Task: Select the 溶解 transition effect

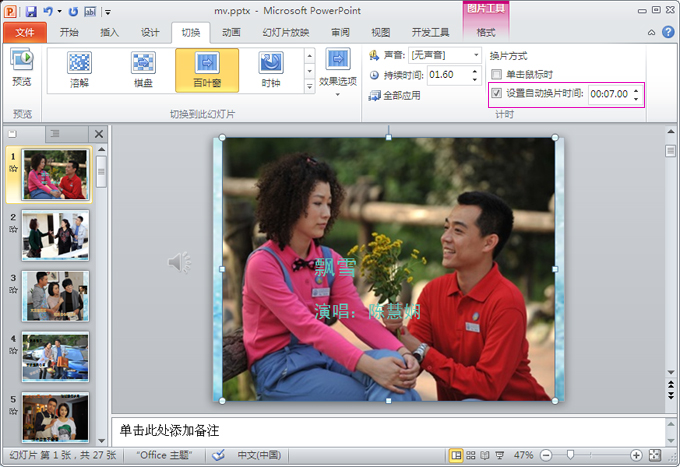Action: 79,70
